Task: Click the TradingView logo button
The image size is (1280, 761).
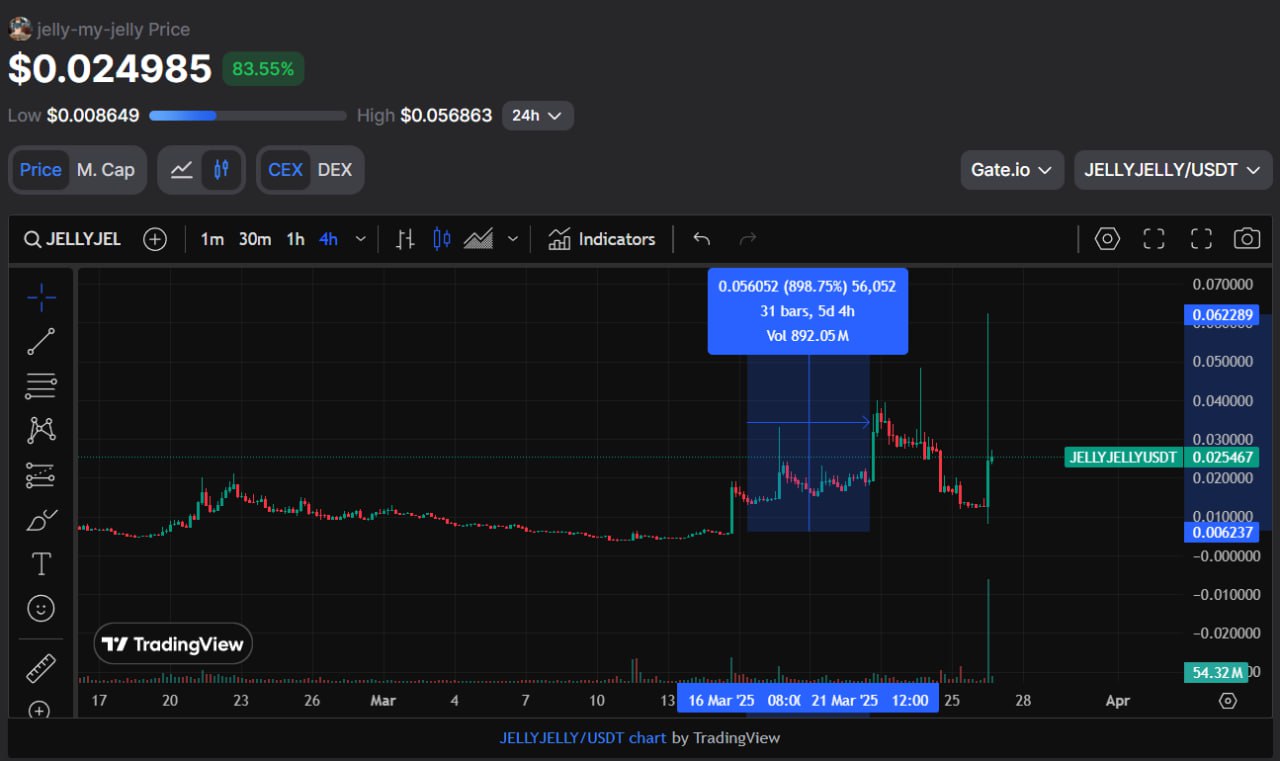Action: [x=173, y=644]
